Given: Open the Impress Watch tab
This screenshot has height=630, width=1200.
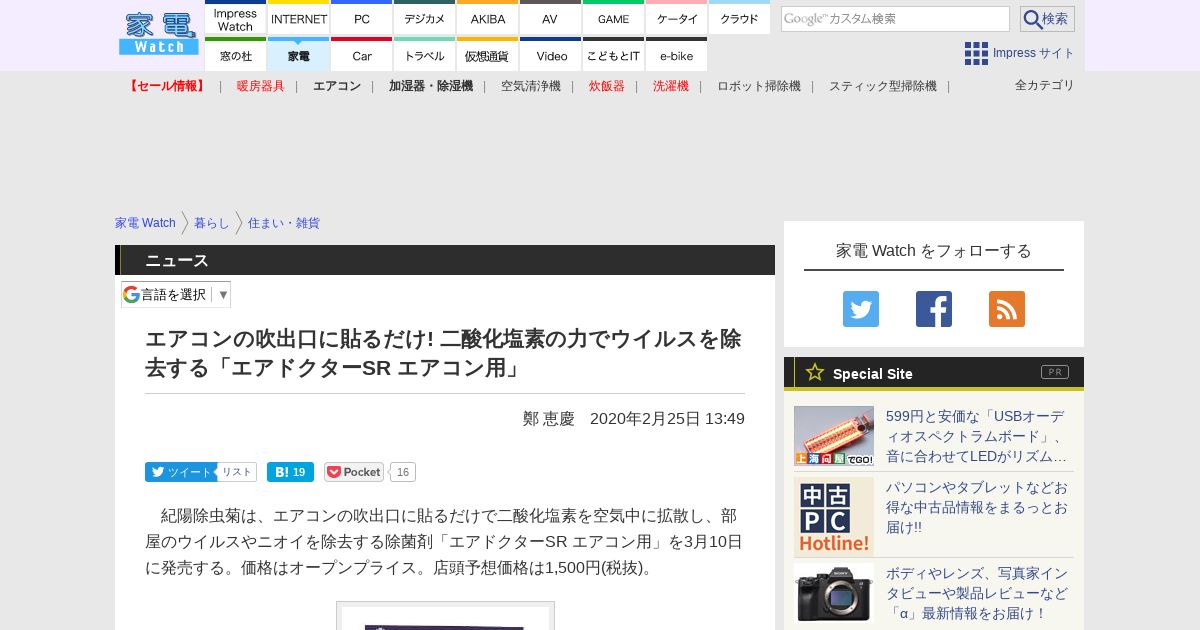Looking at the screenshot, I should click(236, 19).
